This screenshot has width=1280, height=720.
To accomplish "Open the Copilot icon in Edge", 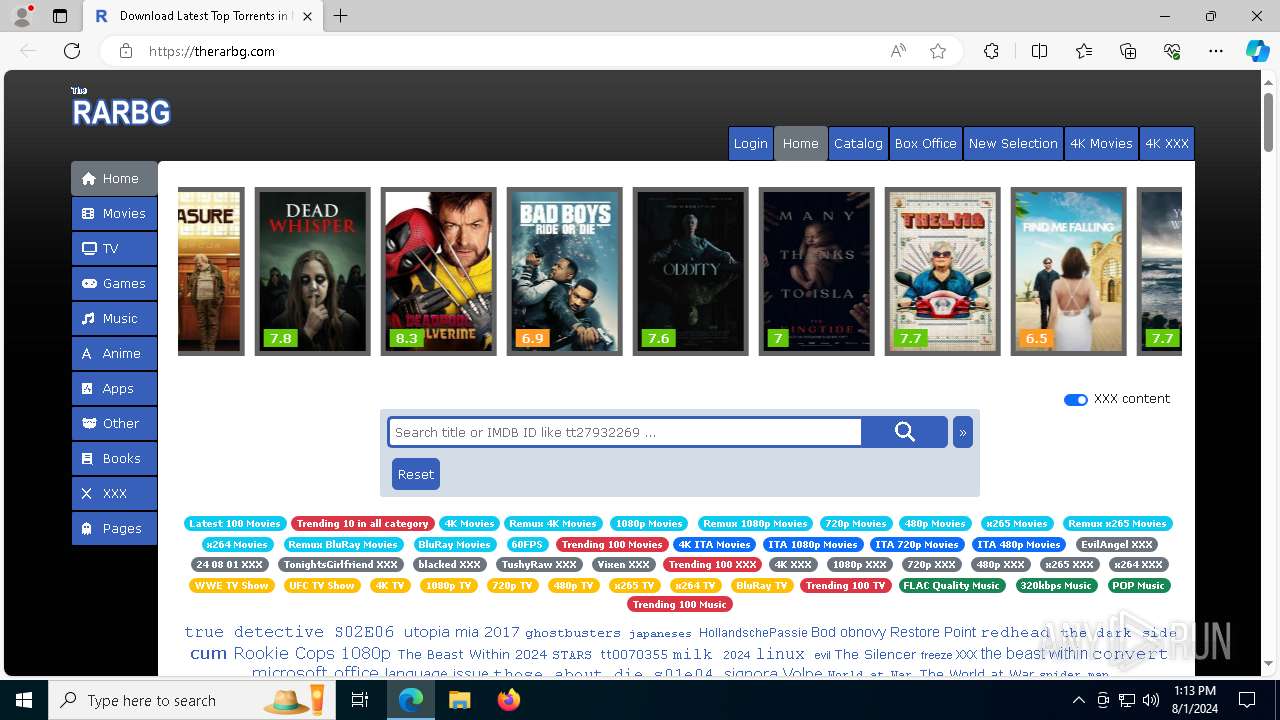I will [1257, 51].
